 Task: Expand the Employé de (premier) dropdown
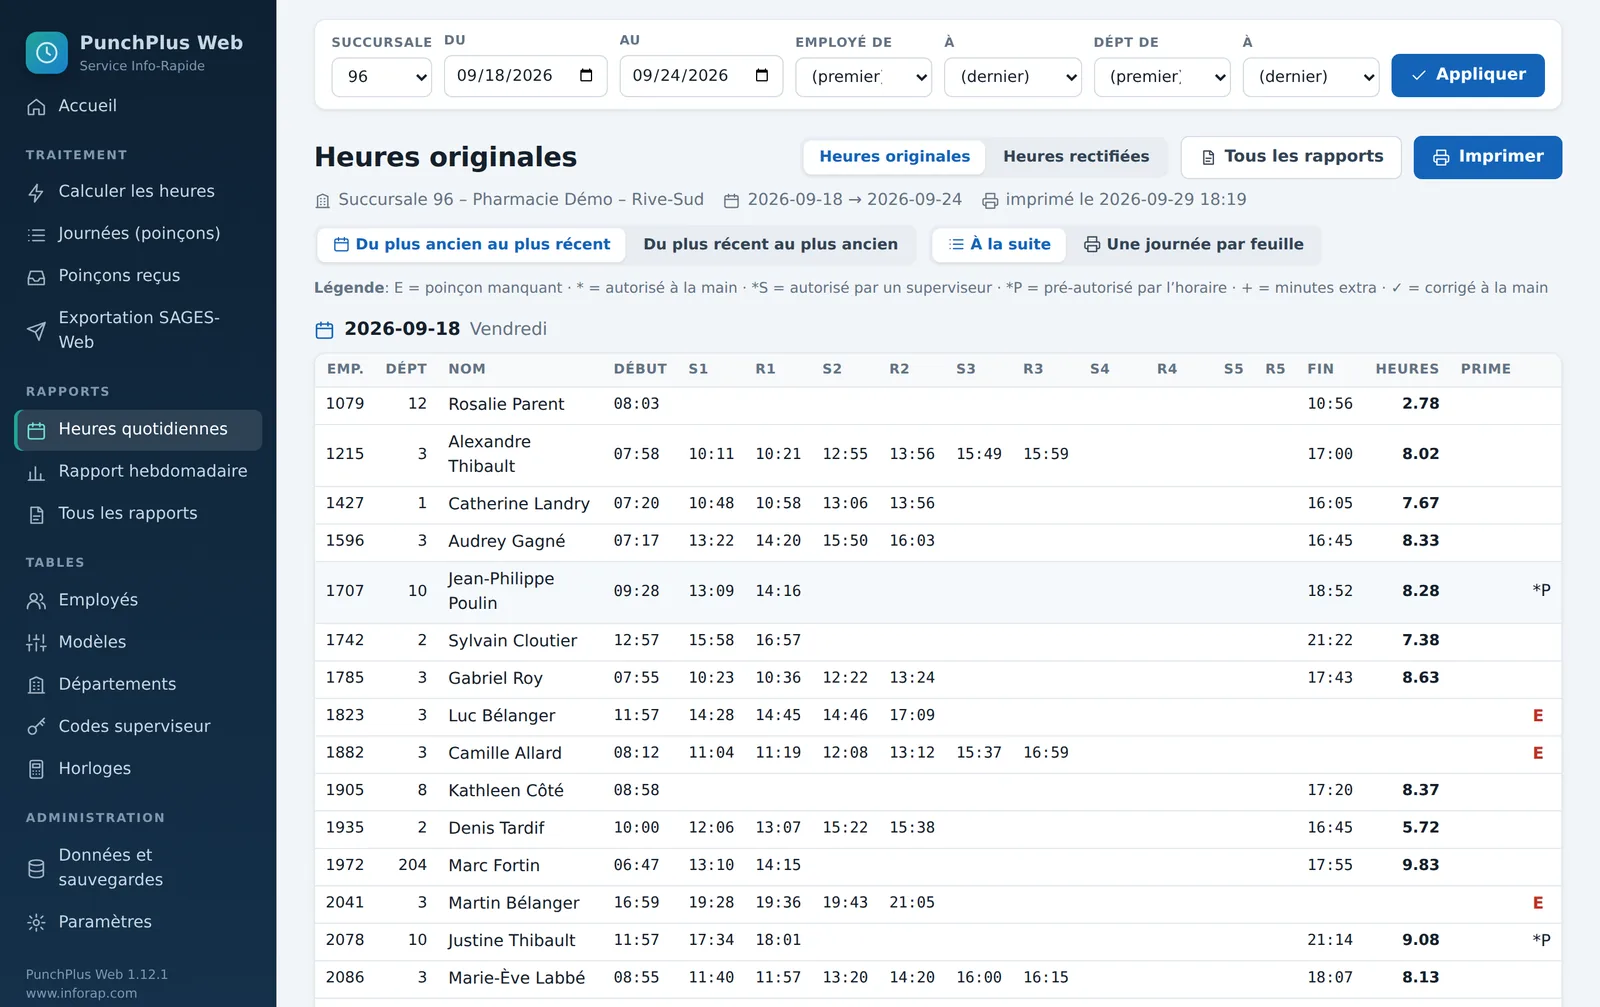863,77
